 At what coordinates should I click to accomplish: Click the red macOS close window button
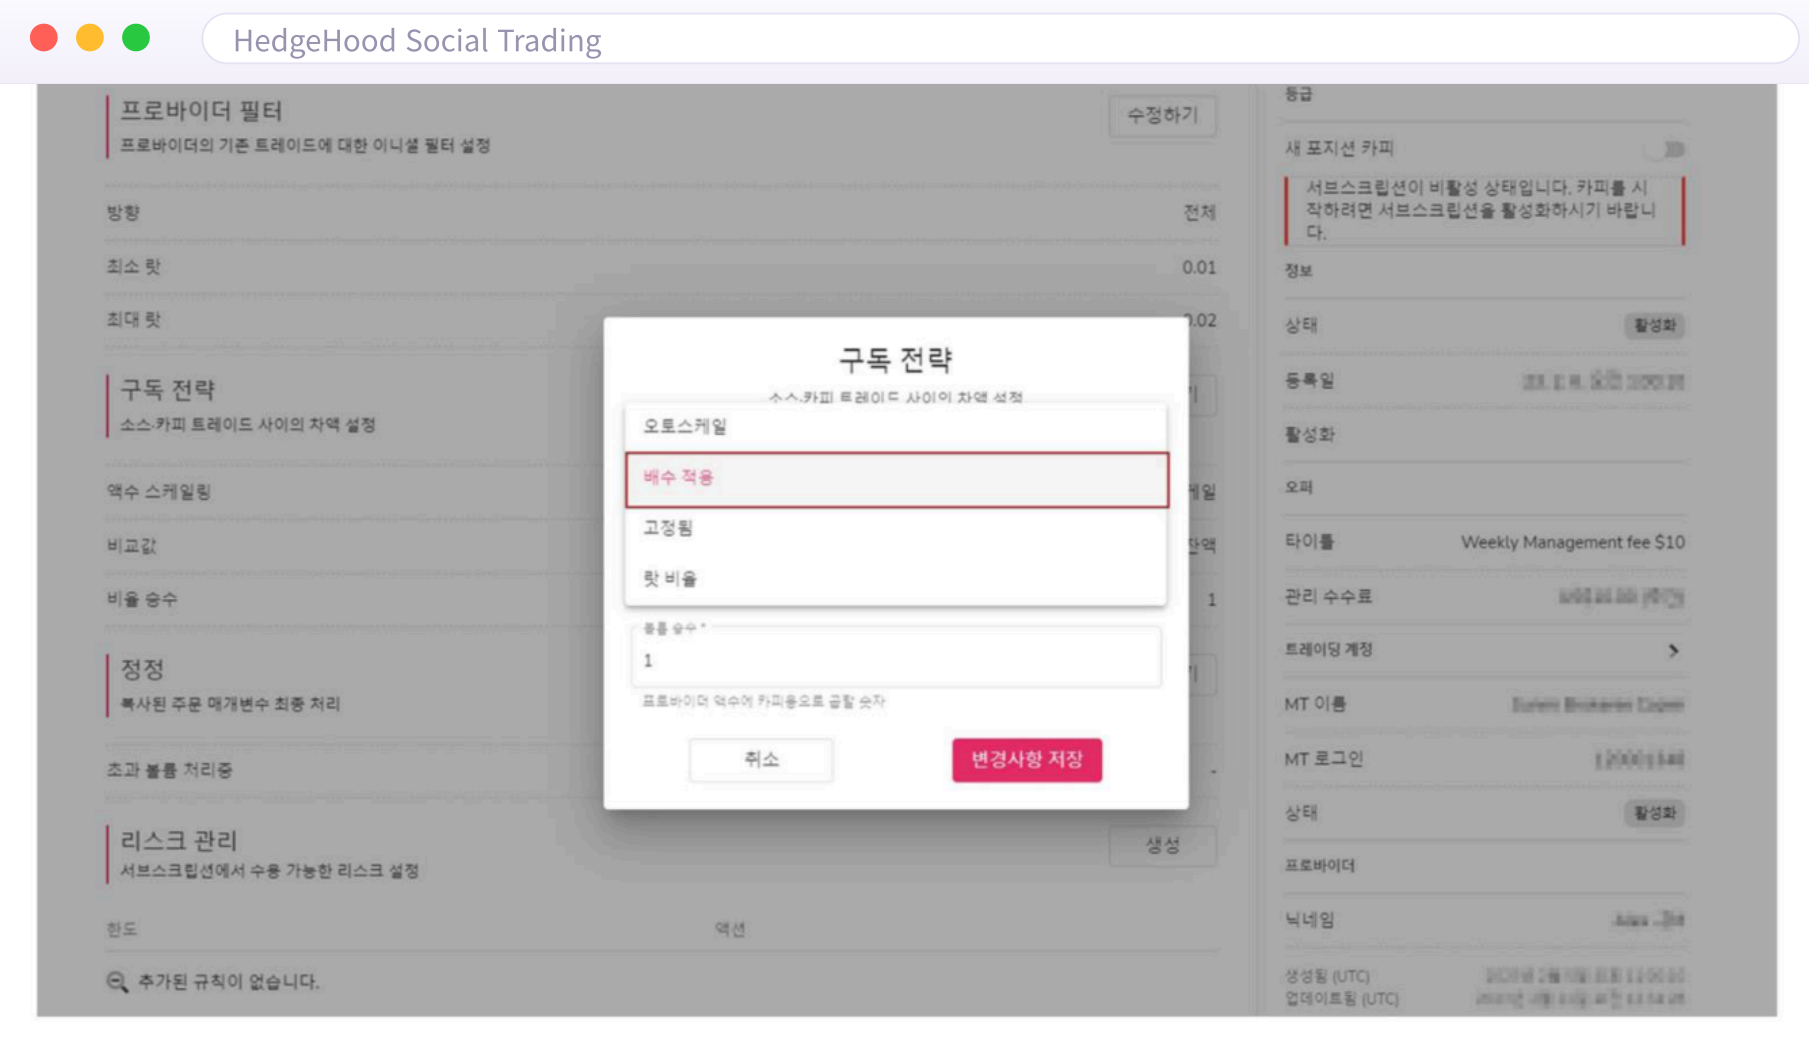[x=44, y=38]
